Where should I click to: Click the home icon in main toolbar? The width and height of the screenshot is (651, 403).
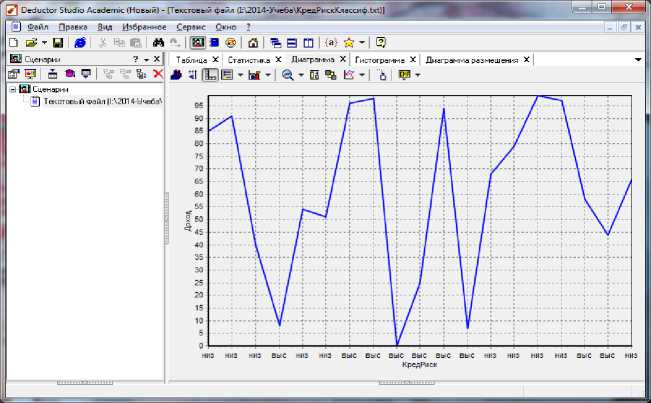[x=253, y=43]
